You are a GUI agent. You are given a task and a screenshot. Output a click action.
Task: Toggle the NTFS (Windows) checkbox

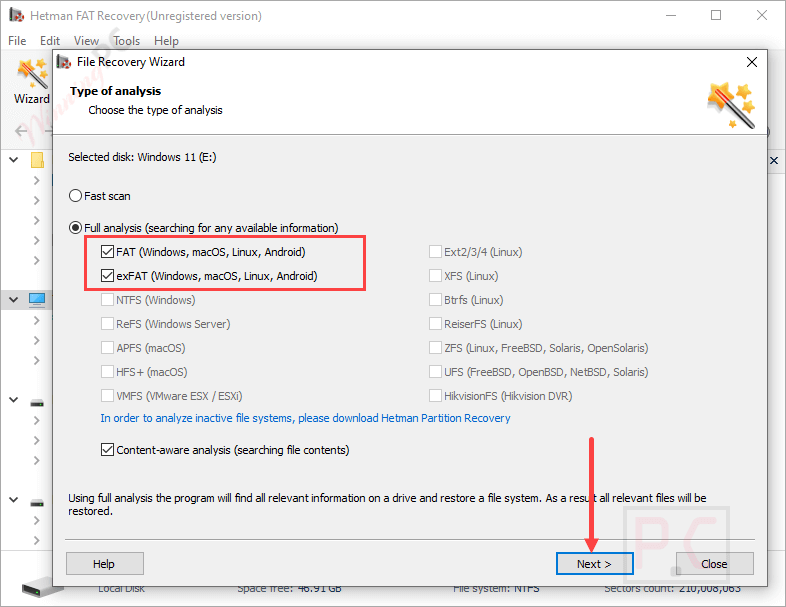107,300
